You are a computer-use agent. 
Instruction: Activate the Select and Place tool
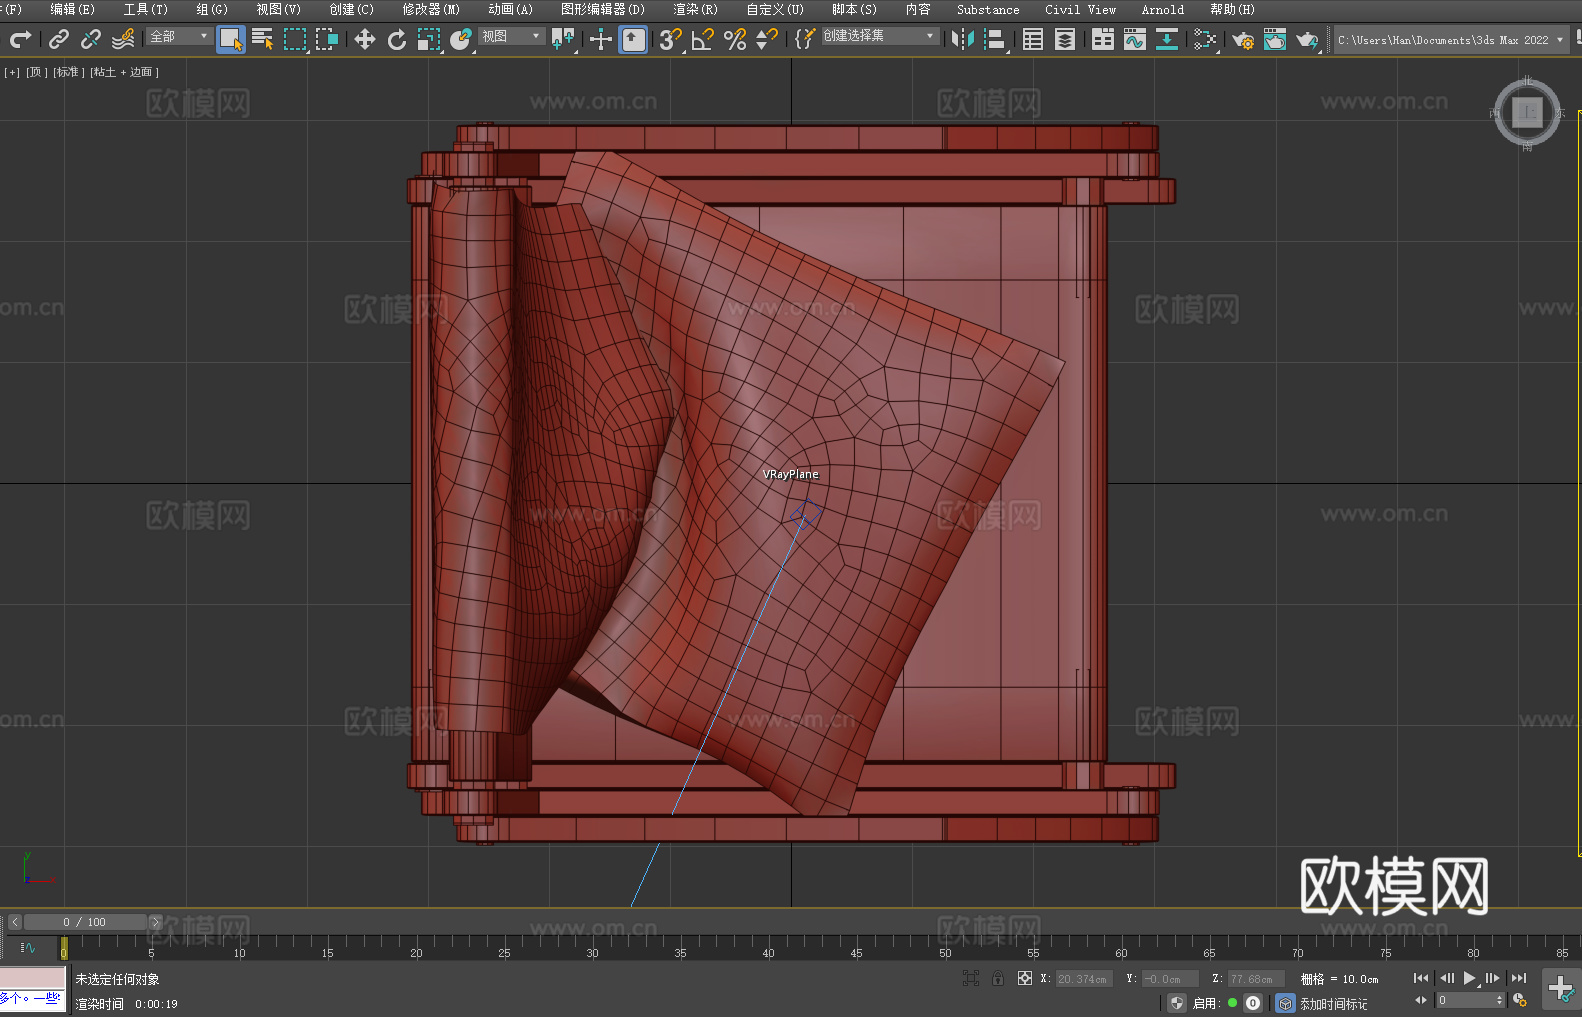pos(461,39)
